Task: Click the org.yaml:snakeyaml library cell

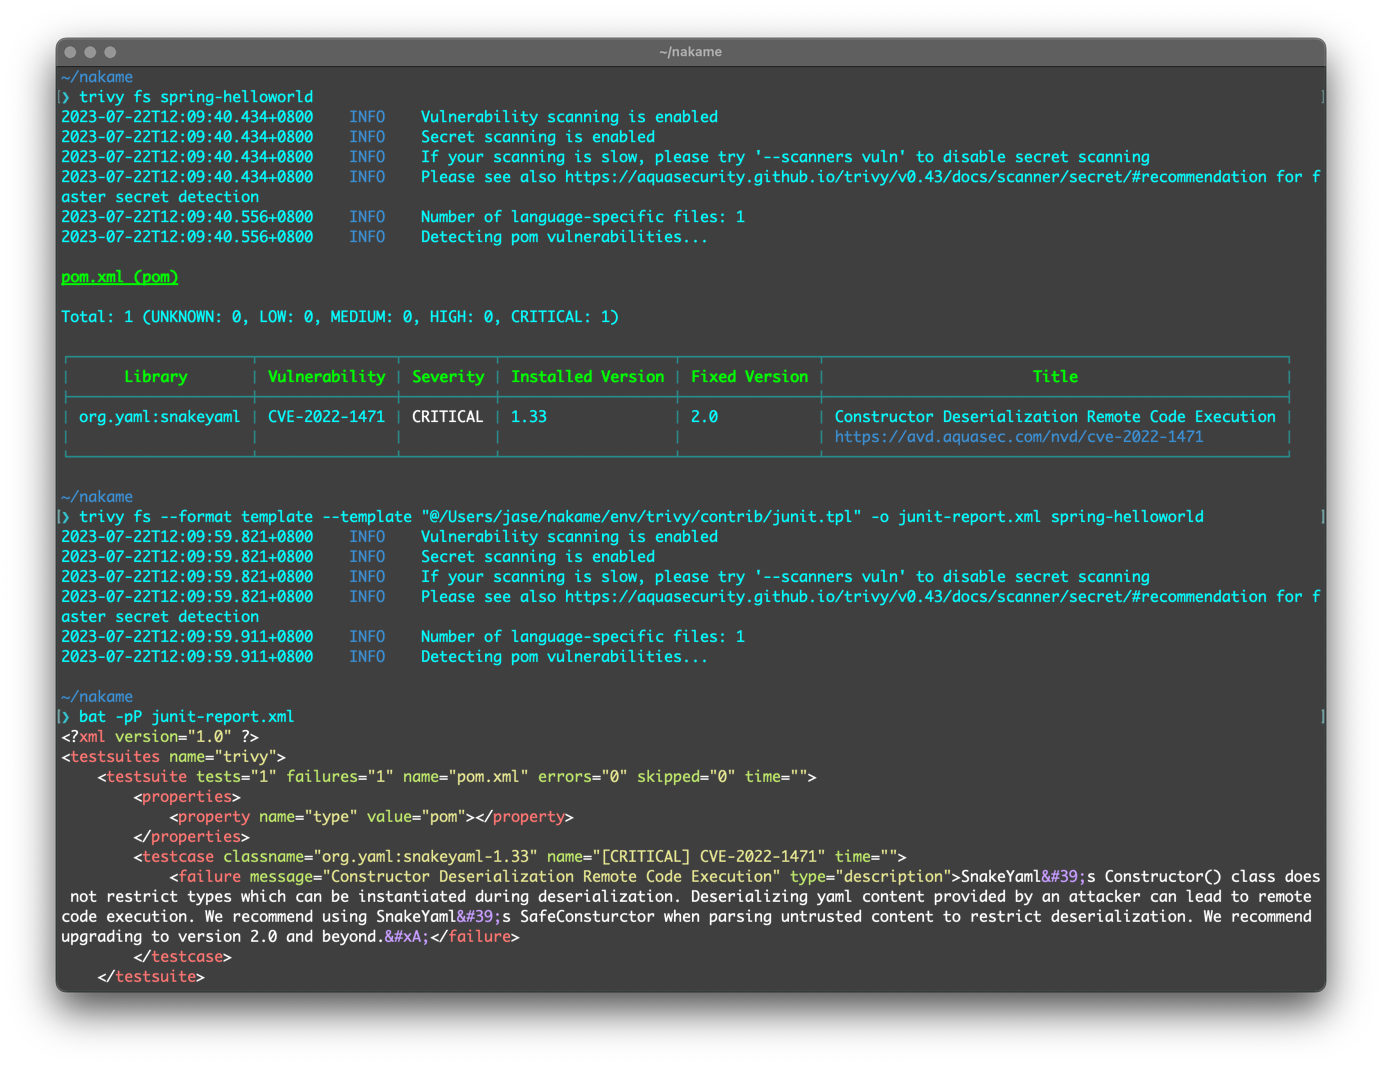Action: (x=159, y=417)
